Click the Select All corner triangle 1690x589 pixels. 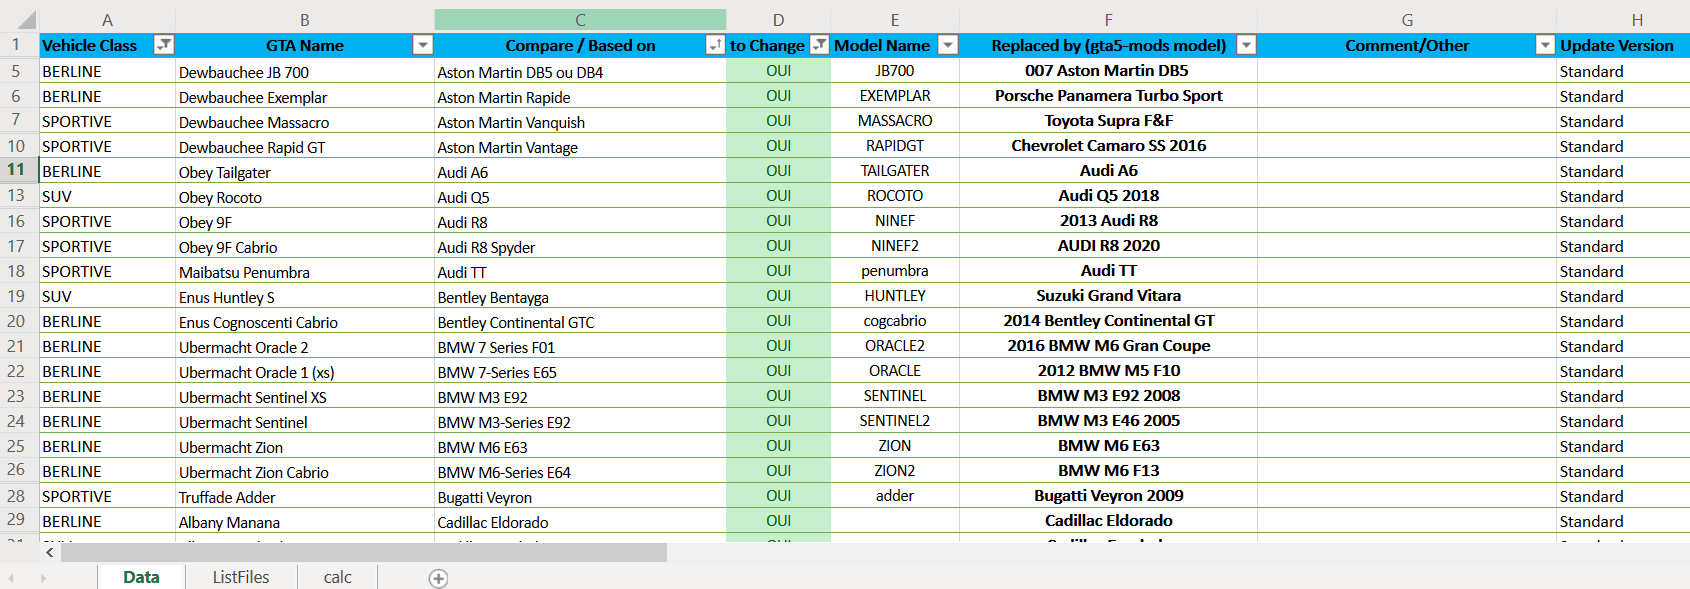26,20
